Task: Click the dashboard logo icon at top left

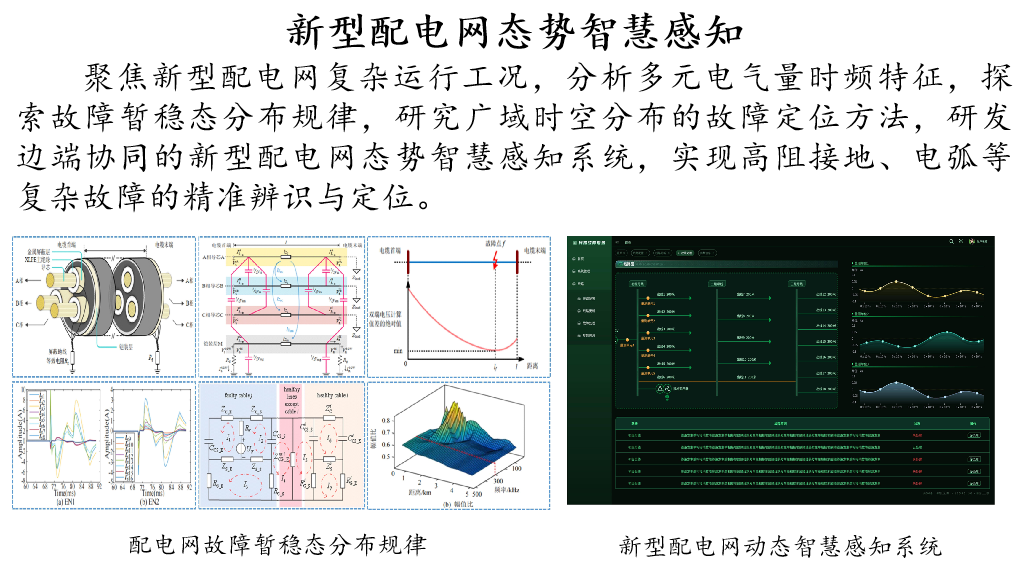Action: click(x=575, y=243)
